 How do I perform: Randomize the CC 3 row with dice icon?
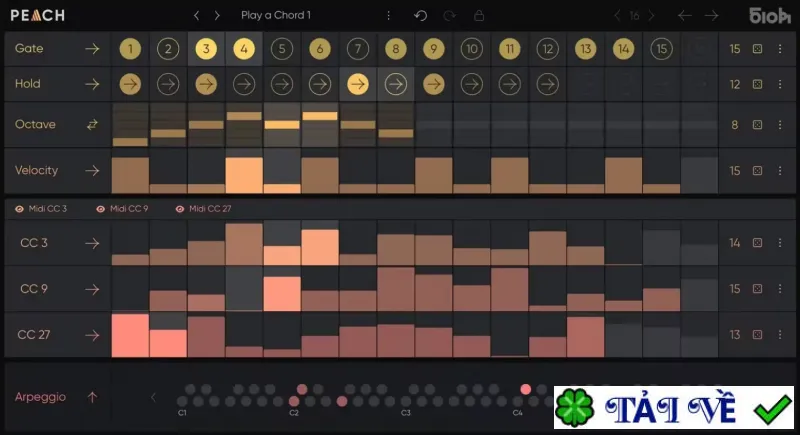(758, 243)
